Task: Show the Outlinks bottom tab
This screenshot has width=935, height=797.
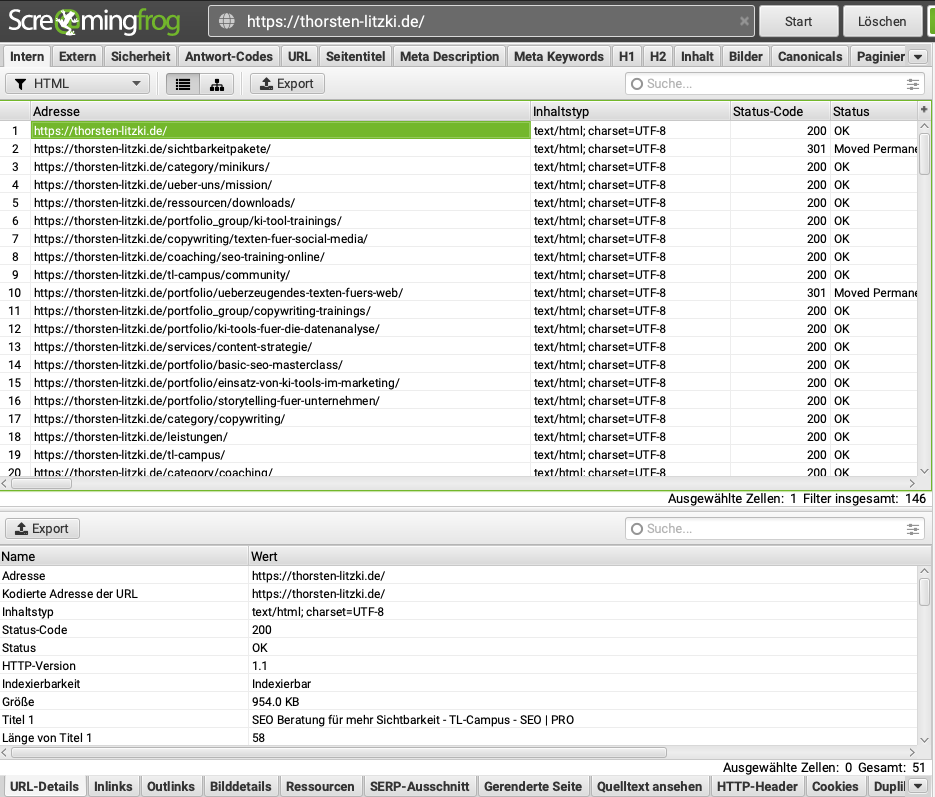Action: pyautogui.click(x=171, y=786)
